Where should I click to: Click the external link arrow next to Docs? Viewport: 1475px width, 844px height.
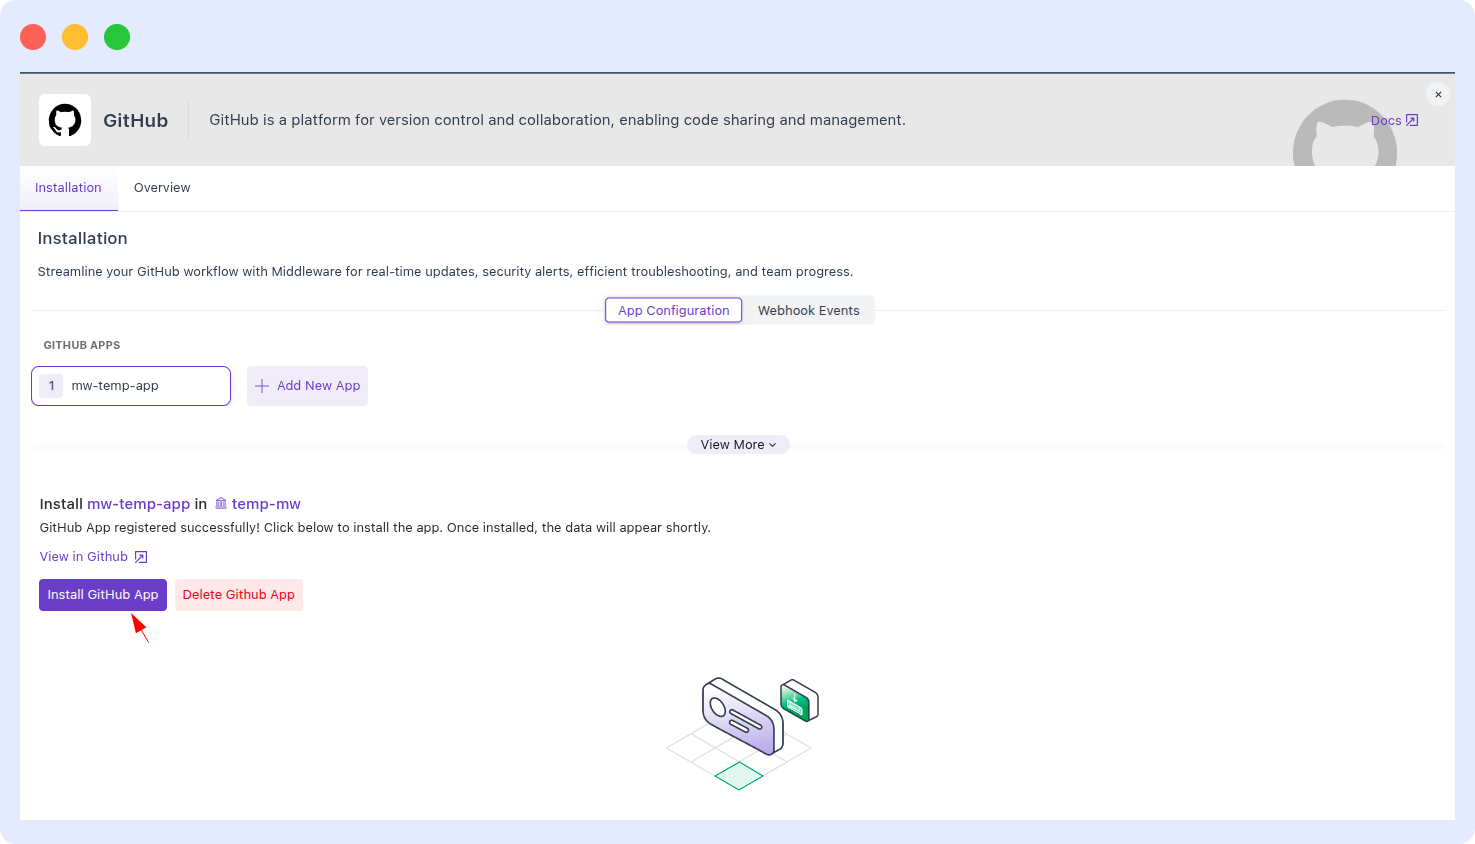(x=1410, y=120)
